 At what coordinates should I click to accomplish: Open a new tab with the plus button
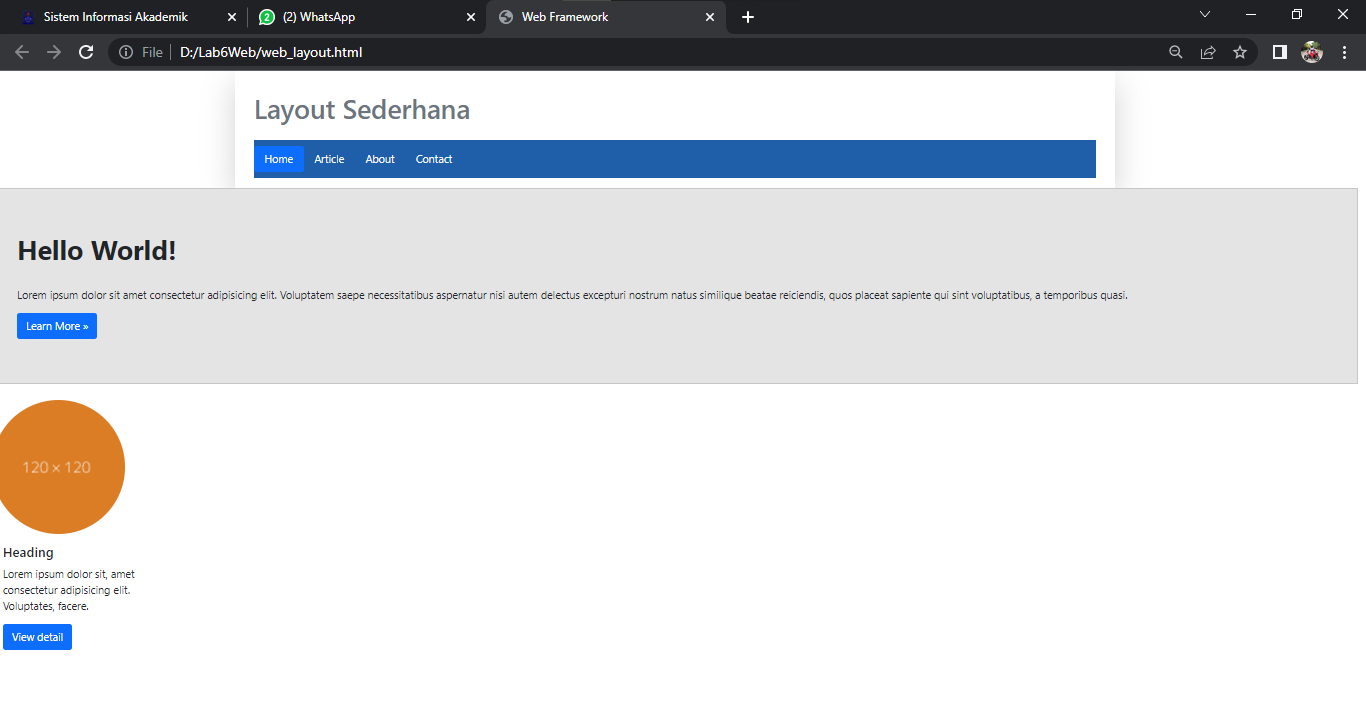click(747, 17)
